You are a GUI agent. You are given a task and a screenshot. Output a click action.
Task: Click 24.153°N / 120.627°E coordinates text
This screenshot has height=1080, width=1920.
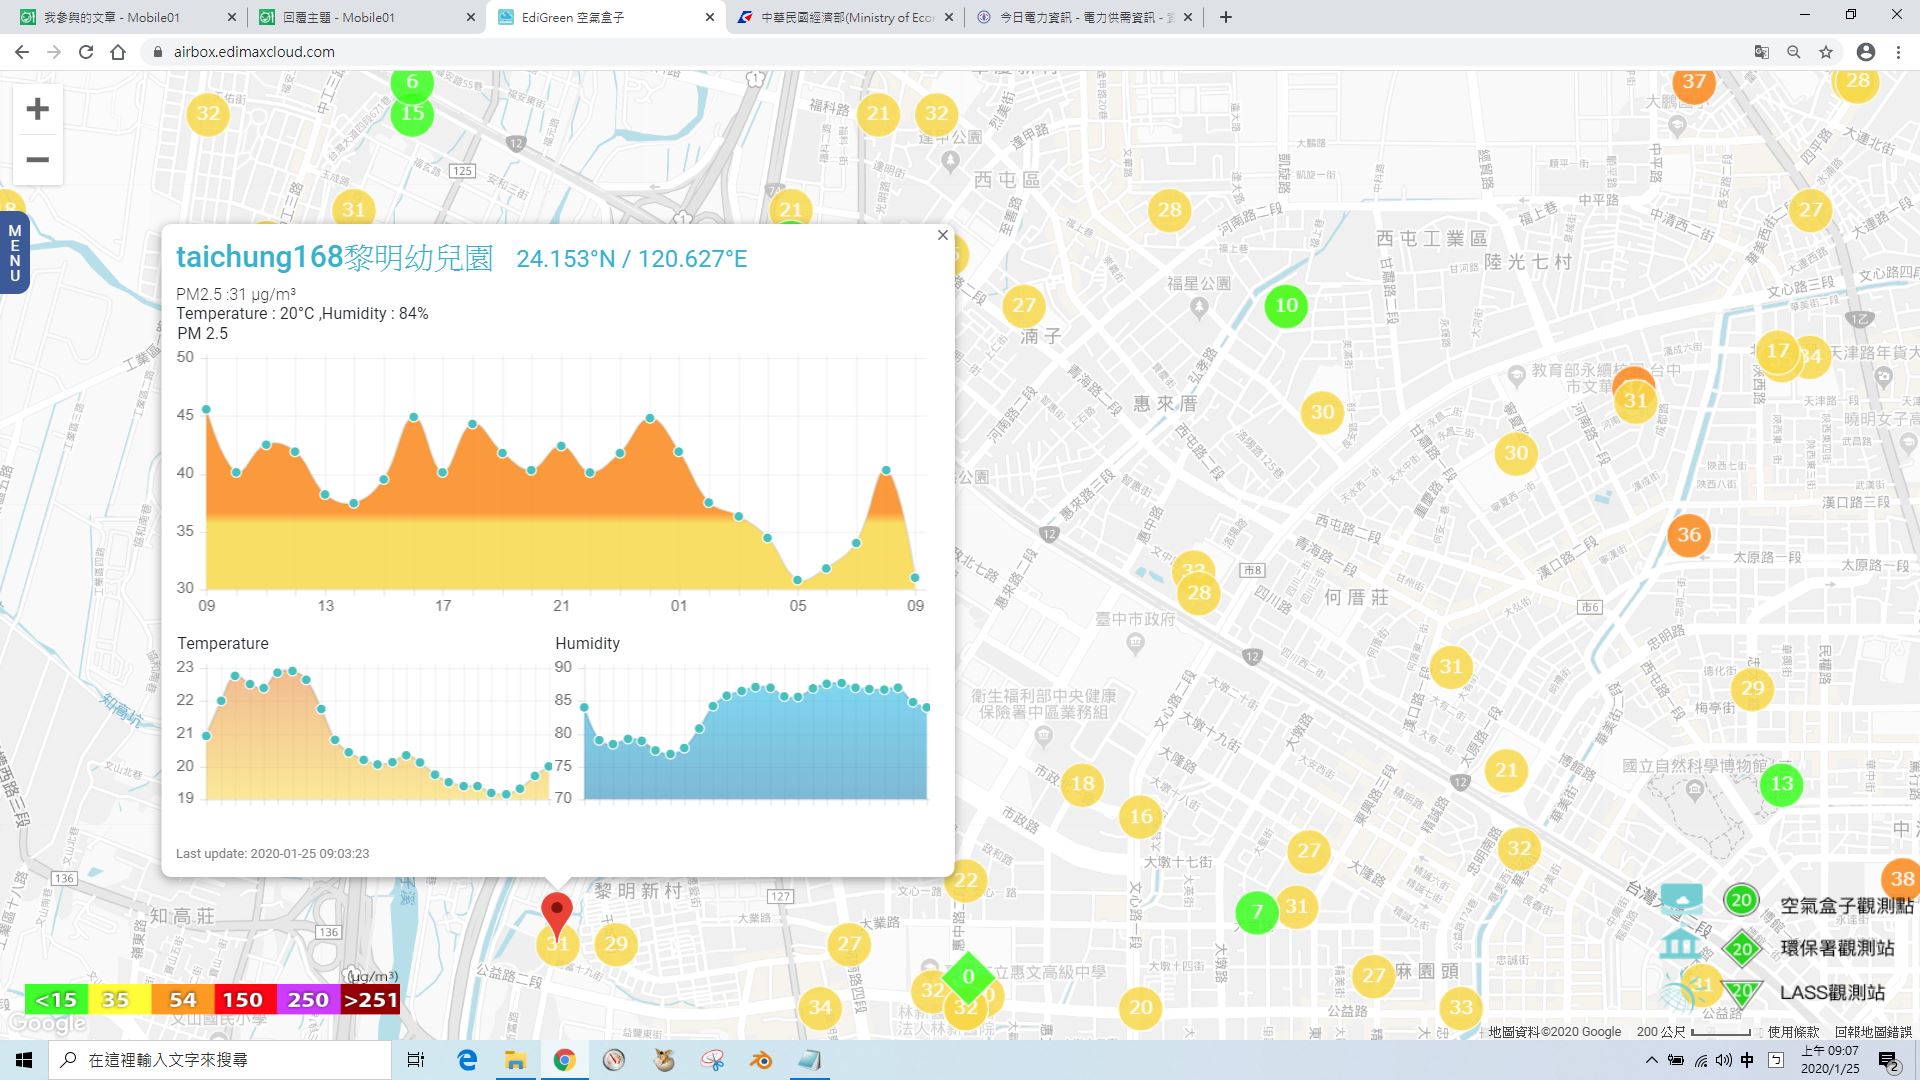click(x=631, y=259)
